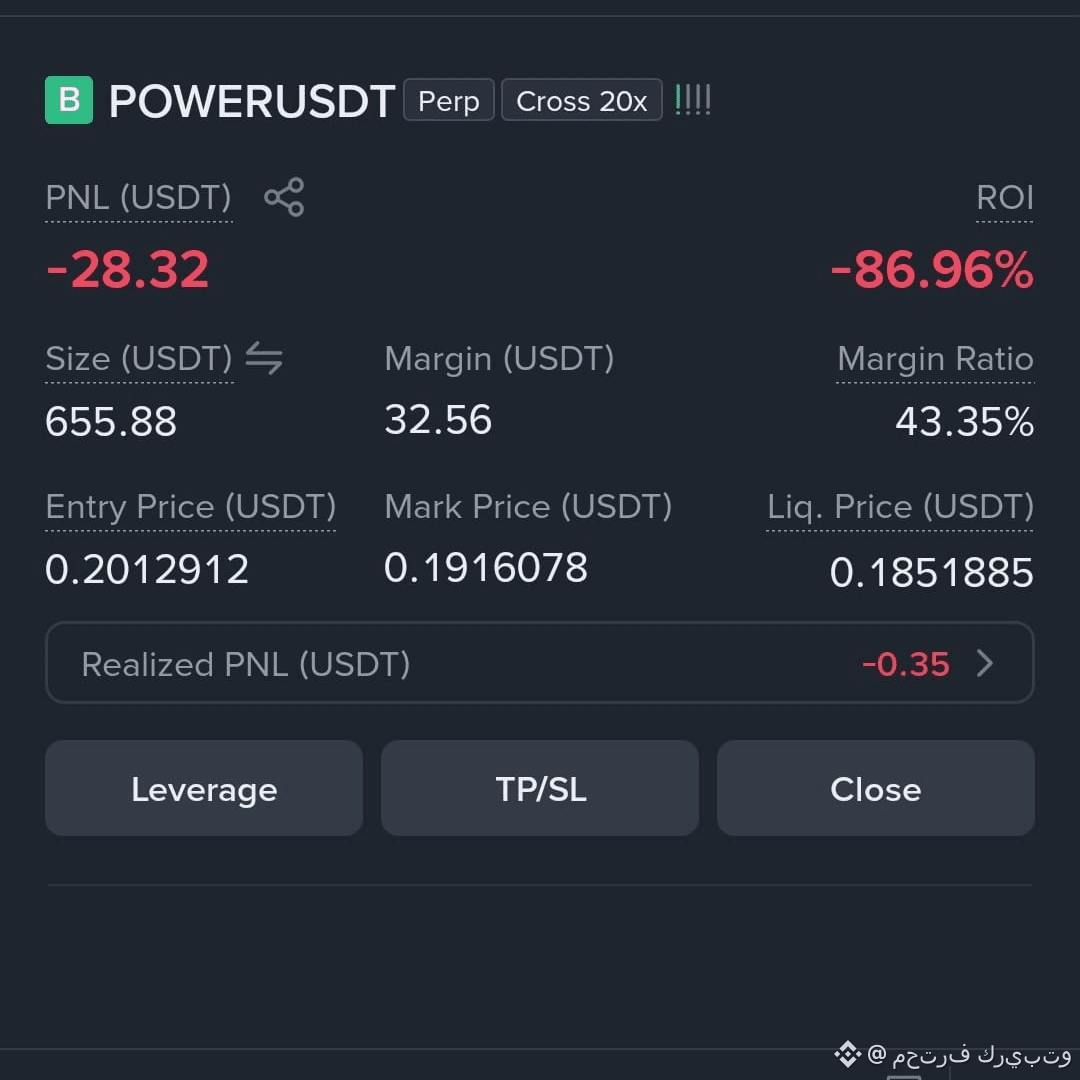Open the TP/SL settings button
This screenshot has height=1080, width=1080.
coord(540,788)
